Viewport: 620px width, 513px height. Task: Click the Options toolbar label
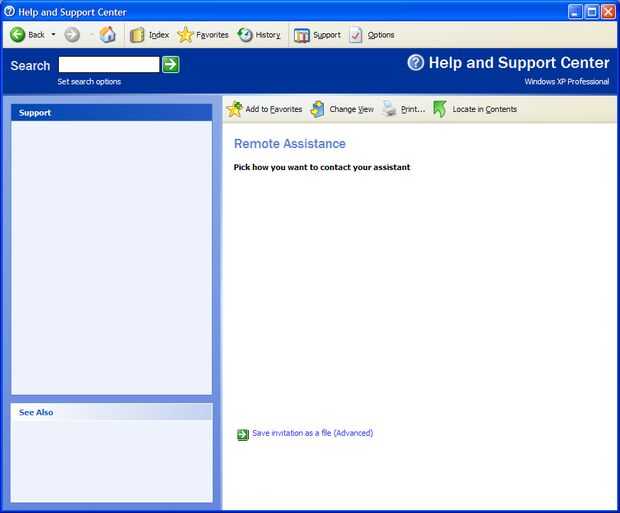[381, 35]
